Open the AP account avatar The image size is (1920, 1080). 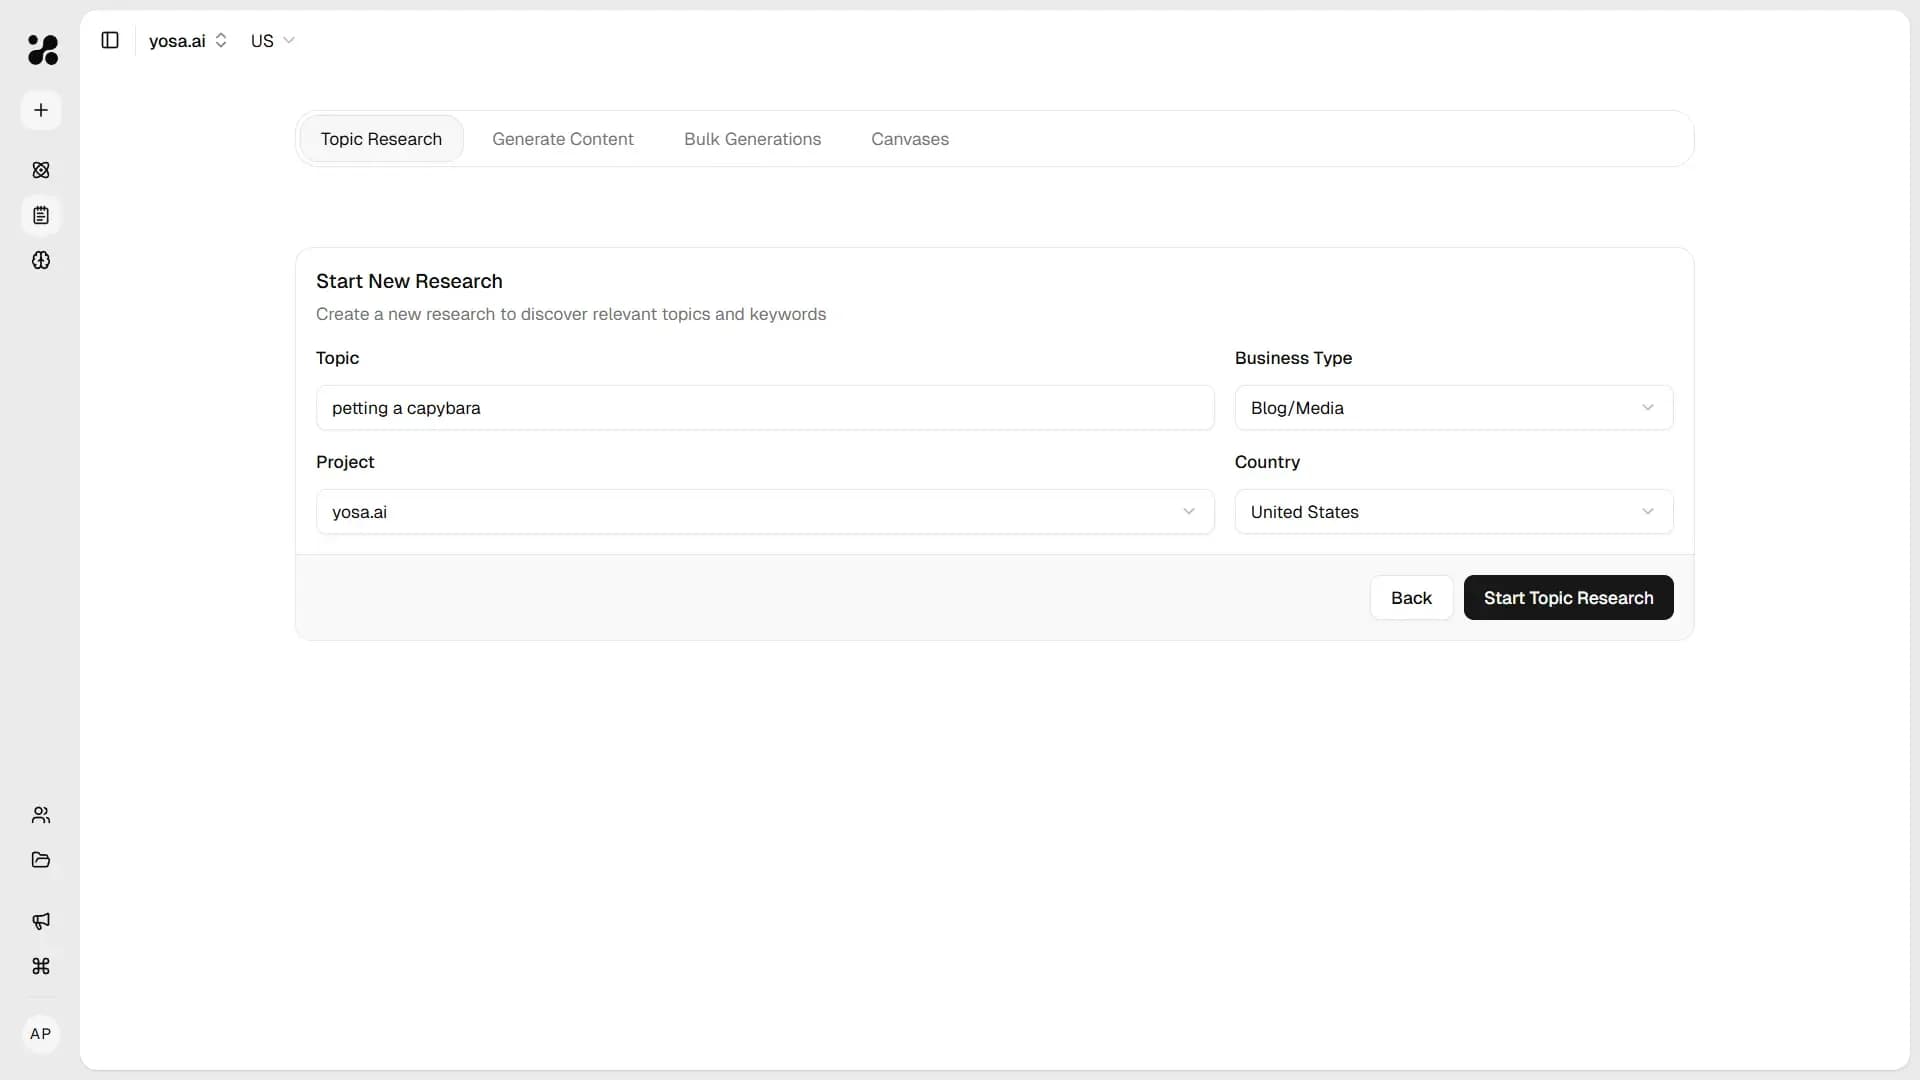(x=40, y=1034)
